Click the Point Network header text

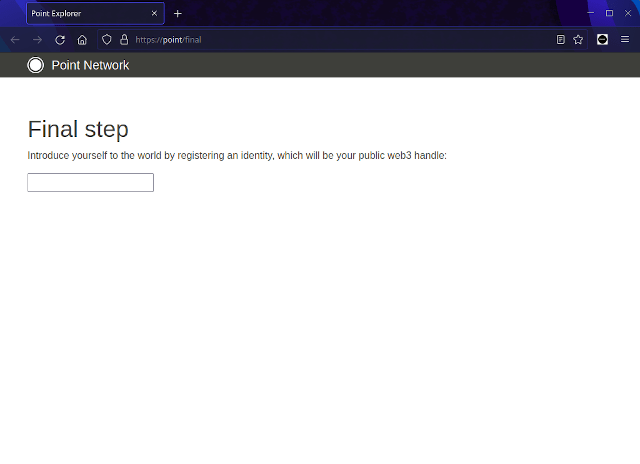(x=90, y=65)
